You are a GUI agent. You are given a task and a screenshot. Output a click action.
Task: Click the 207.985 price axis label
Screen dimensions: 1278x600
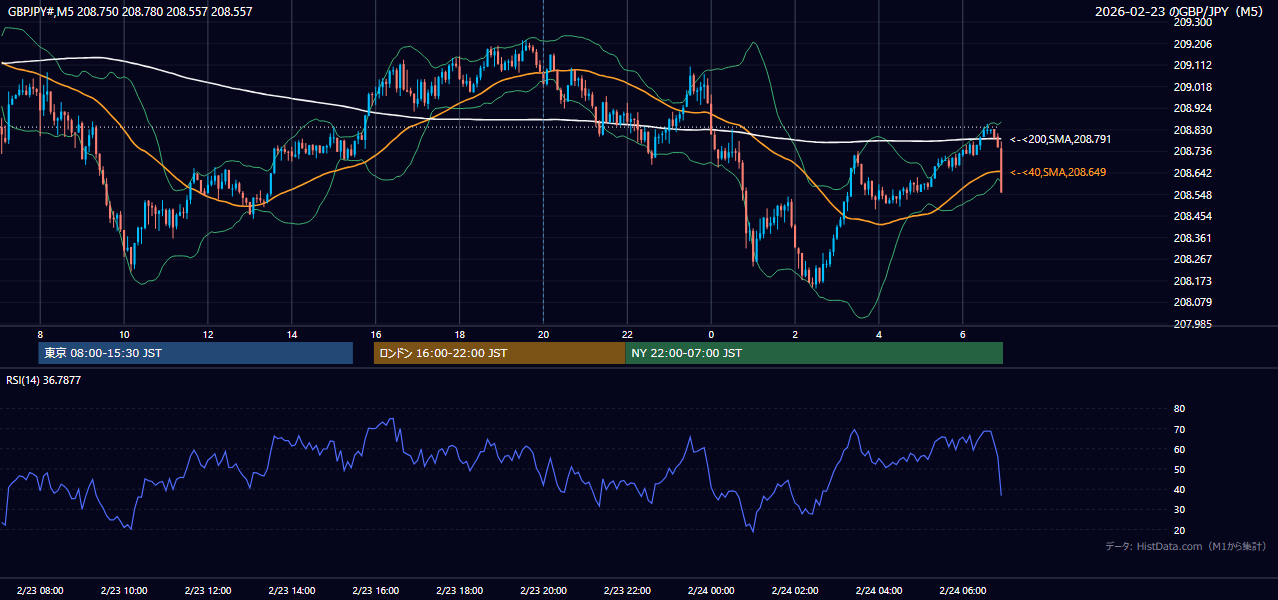click(1193, 324)
